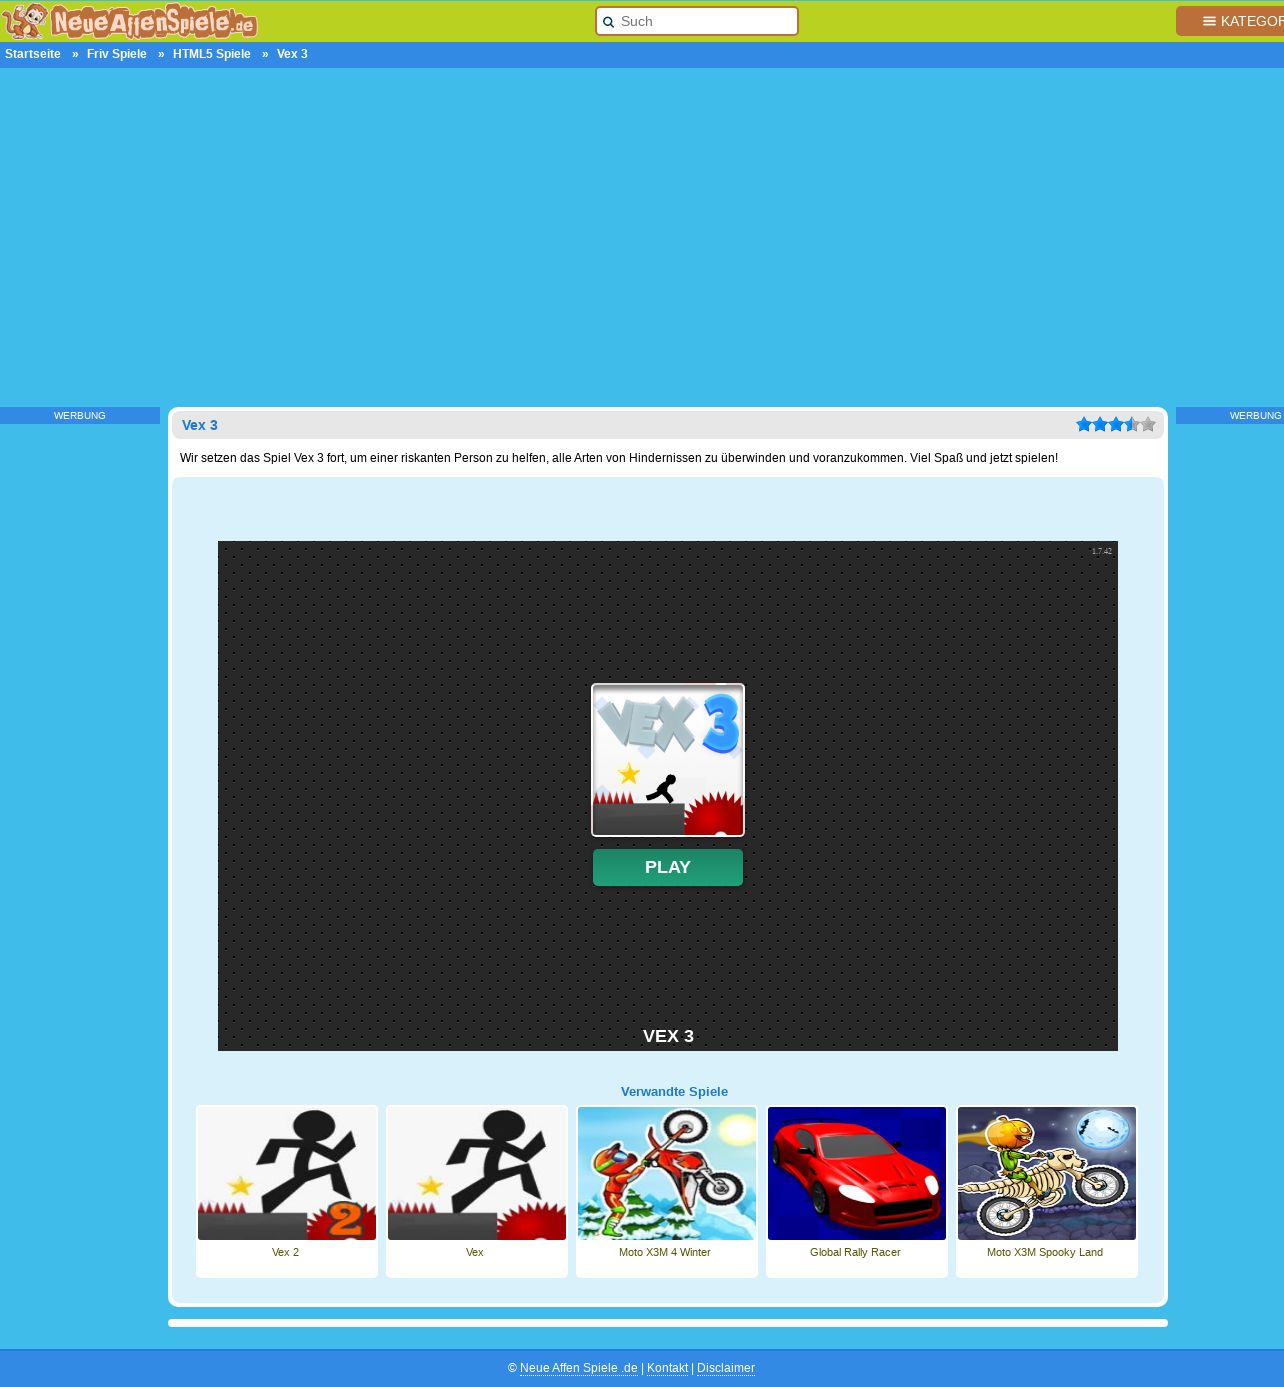1284x1387 pixels.
Task: Focus the Such search input field
Action: tap(697, 21)
